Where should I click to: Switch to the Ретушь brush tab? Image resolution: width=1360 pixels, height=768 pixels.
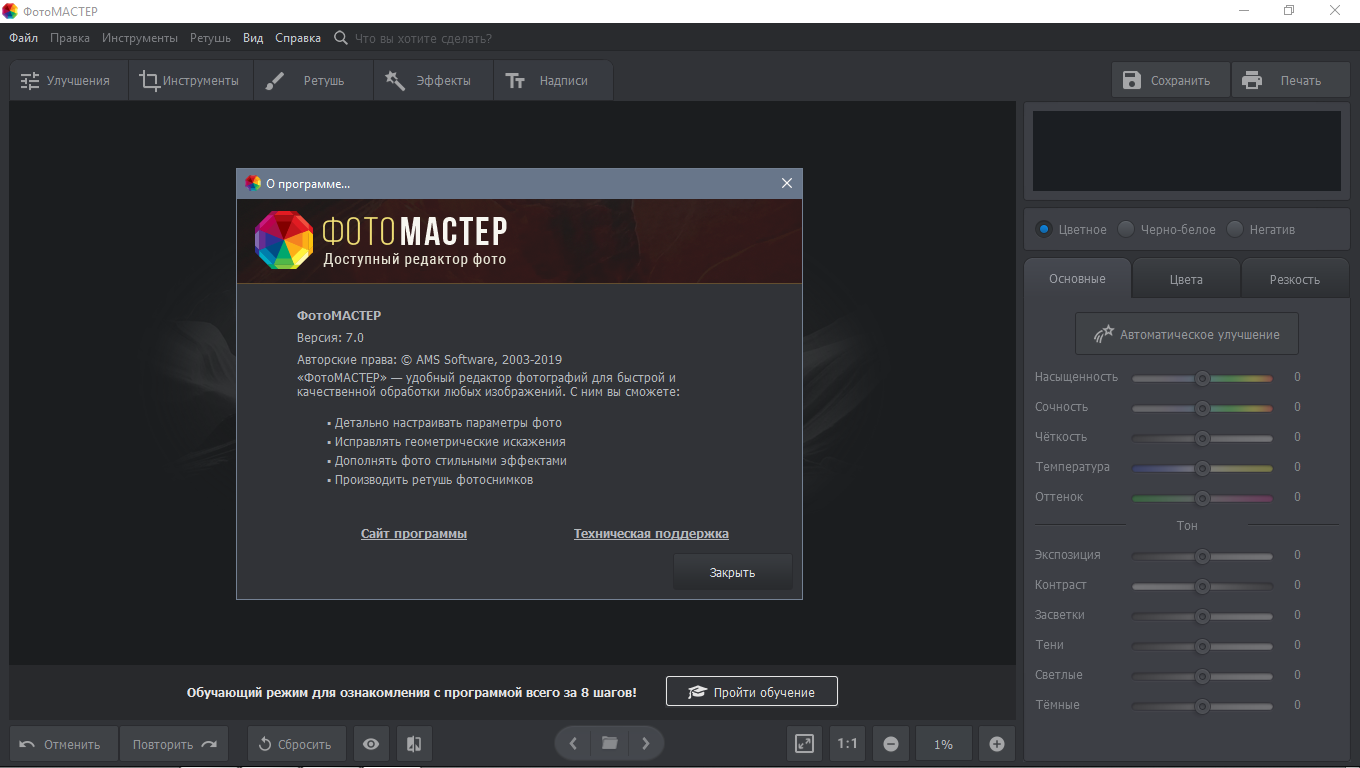click(x=313, y=80)
